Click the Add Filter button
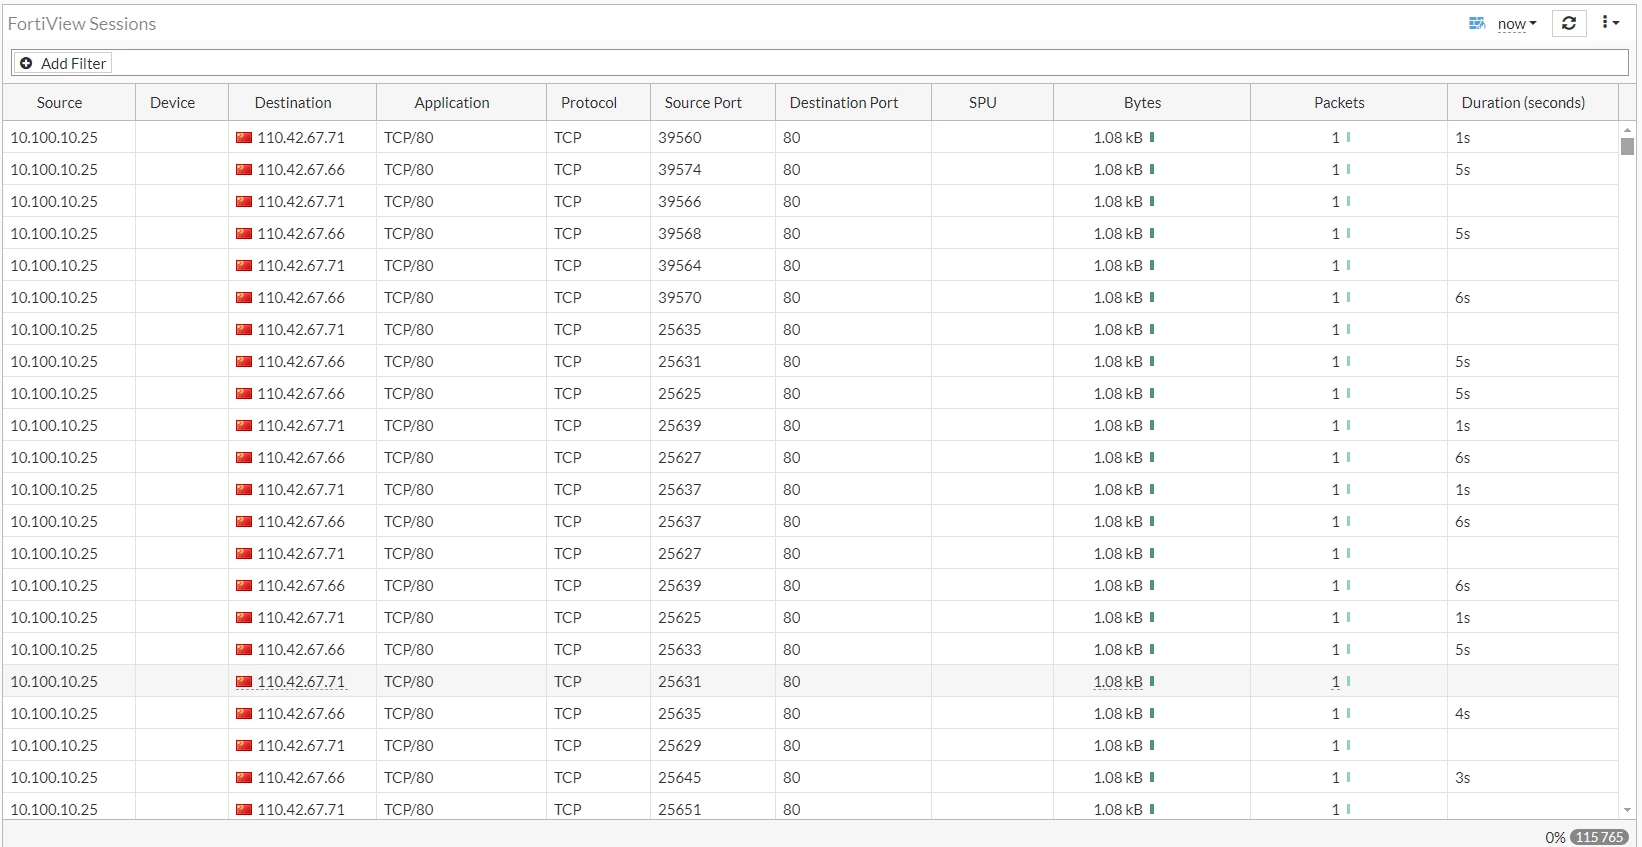 (x=63, y=63)
